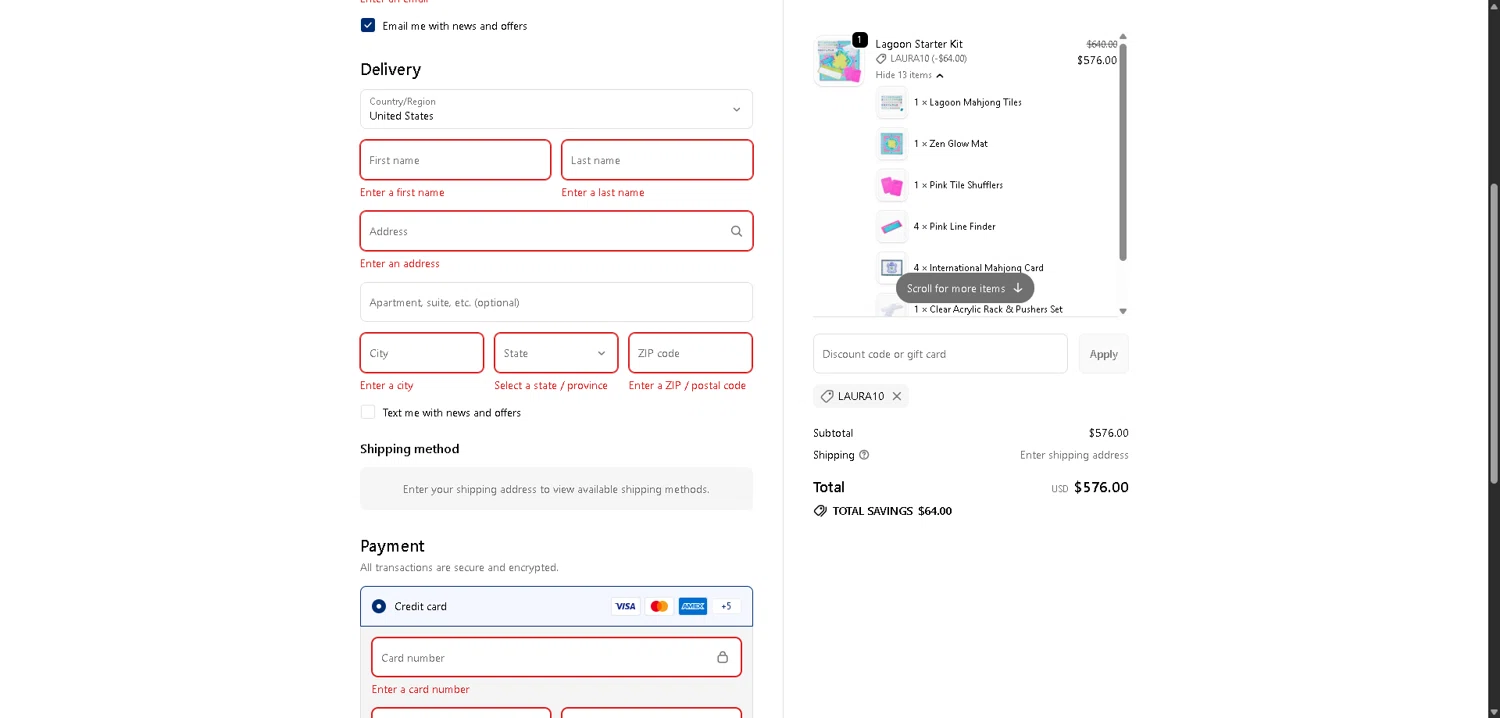Click the +5 more payment cards badge
The height and width of the screenshot is (718, 1500).
pos(726,606)
